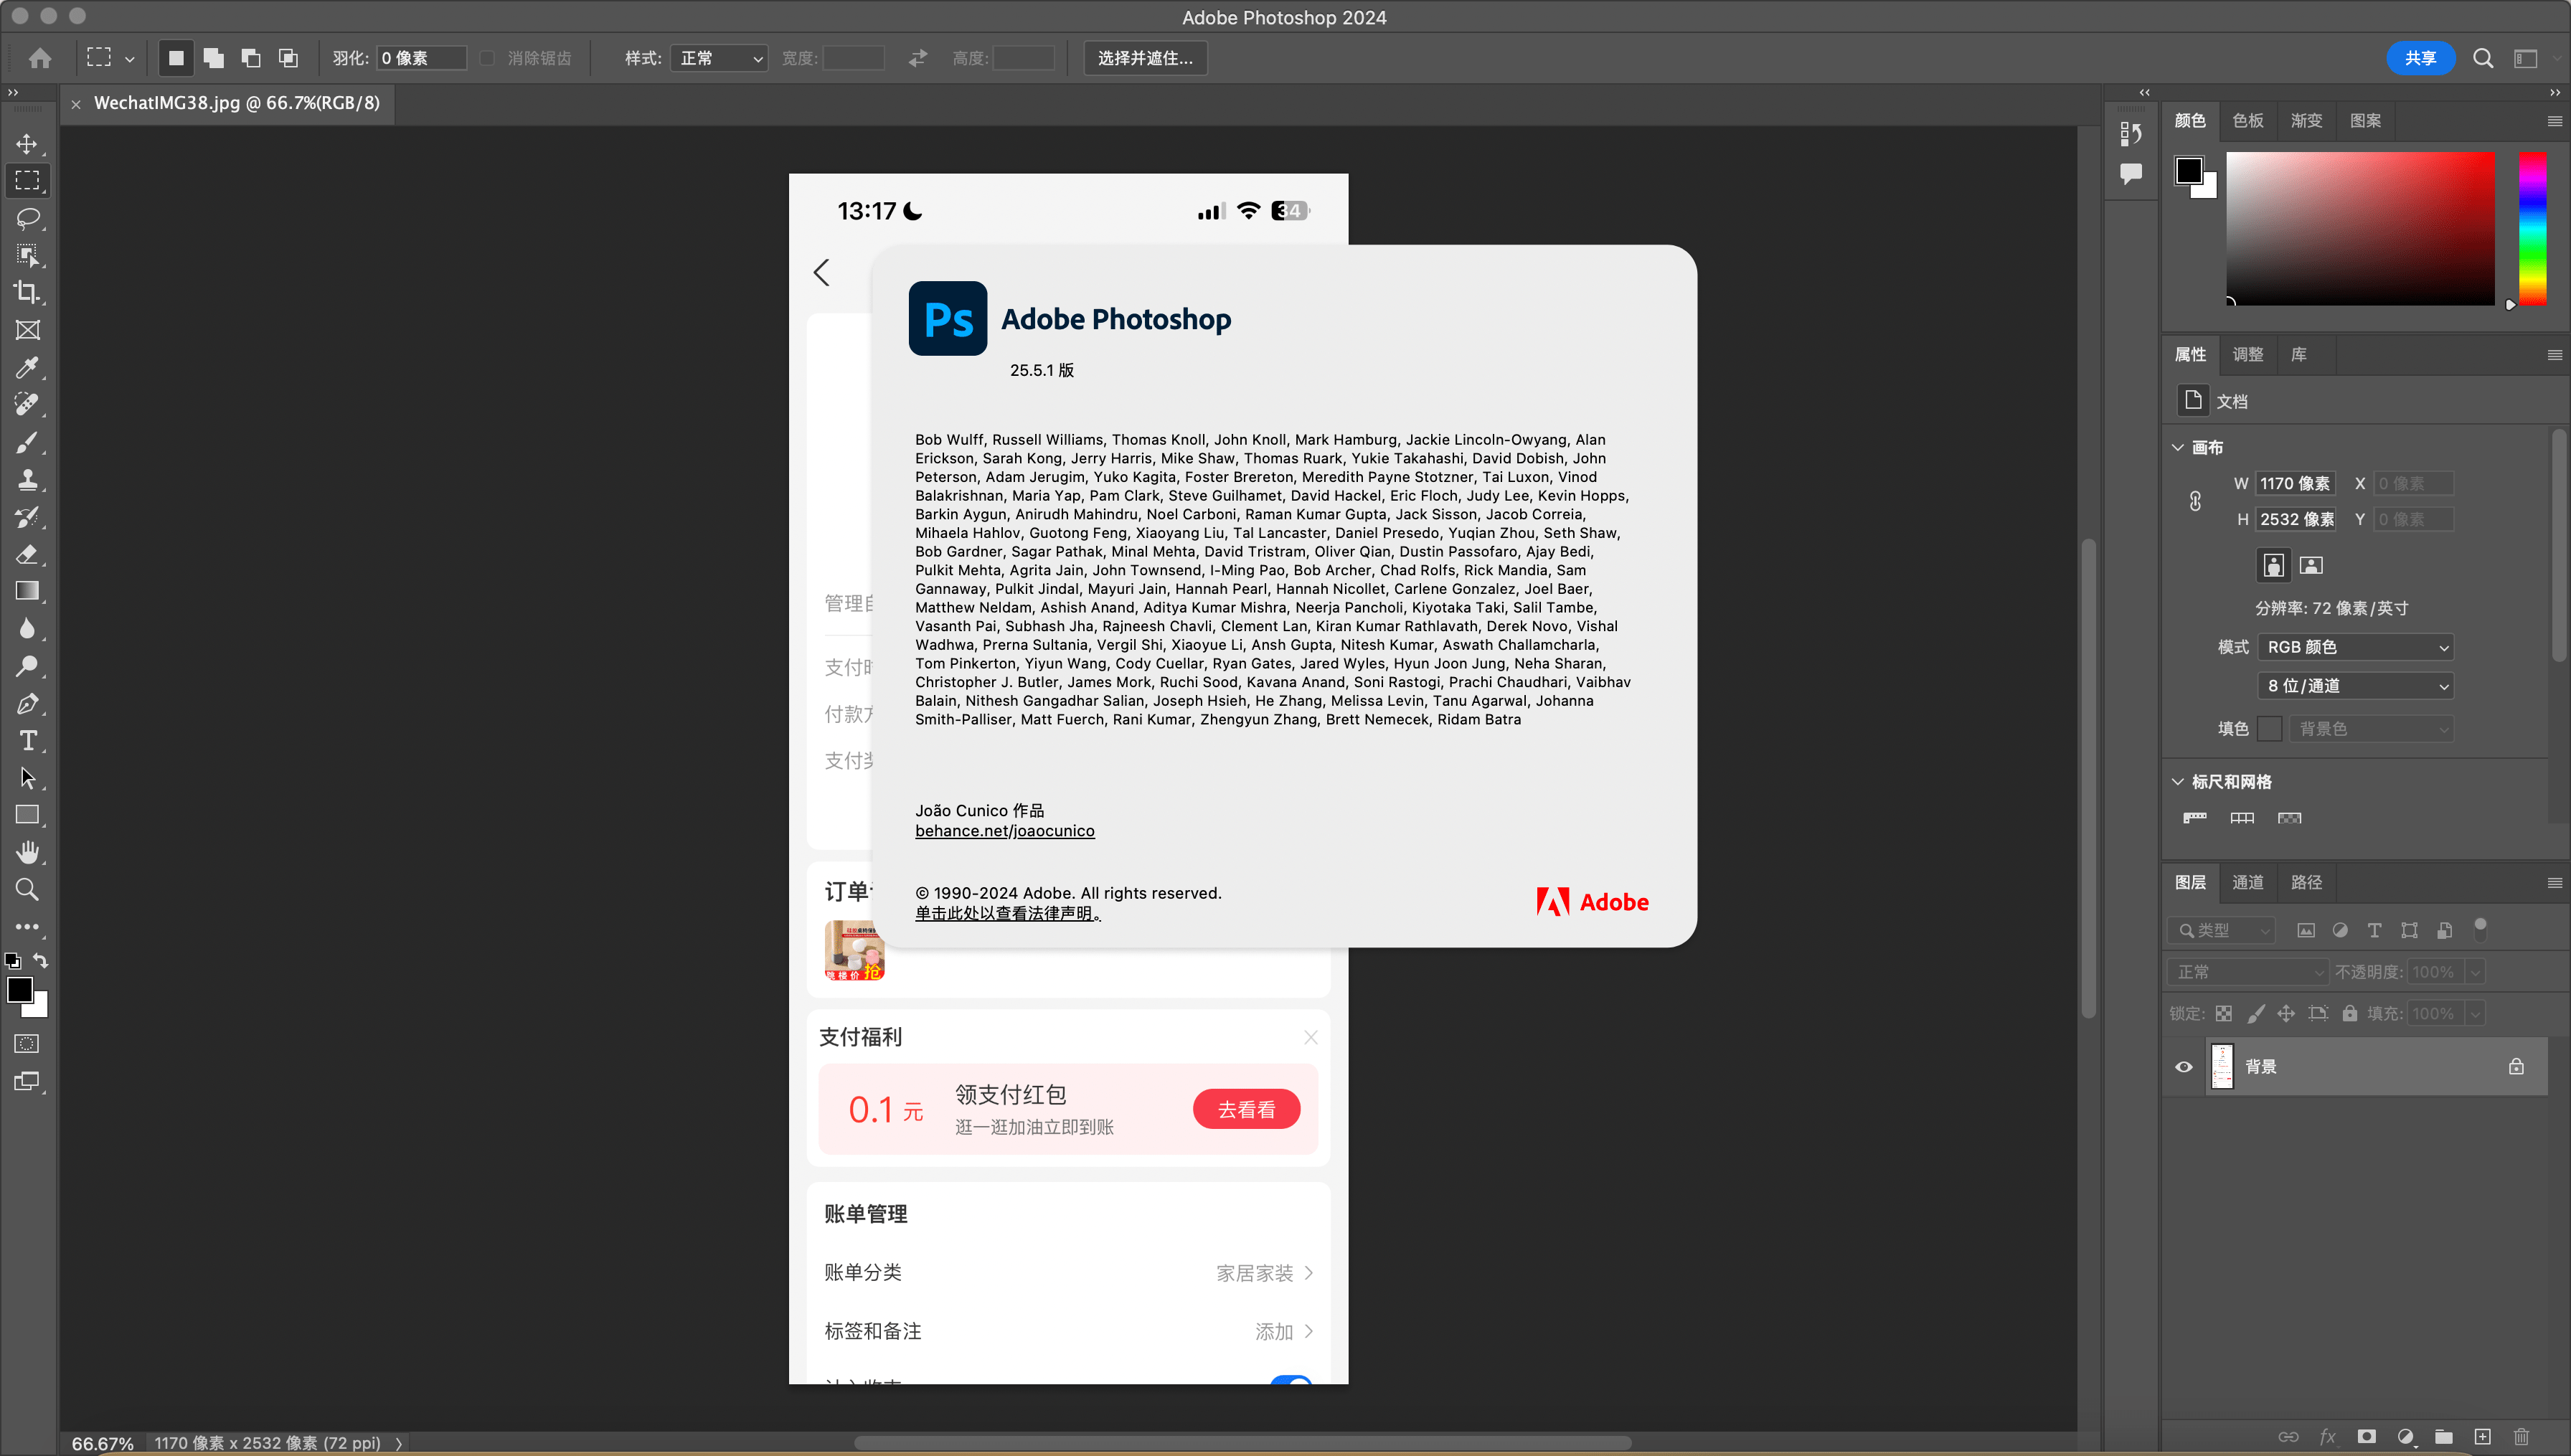The width and height of the screenshot is (2571, 1456).
Task: Click the Home icon in options bar
Action: [40, 58]
